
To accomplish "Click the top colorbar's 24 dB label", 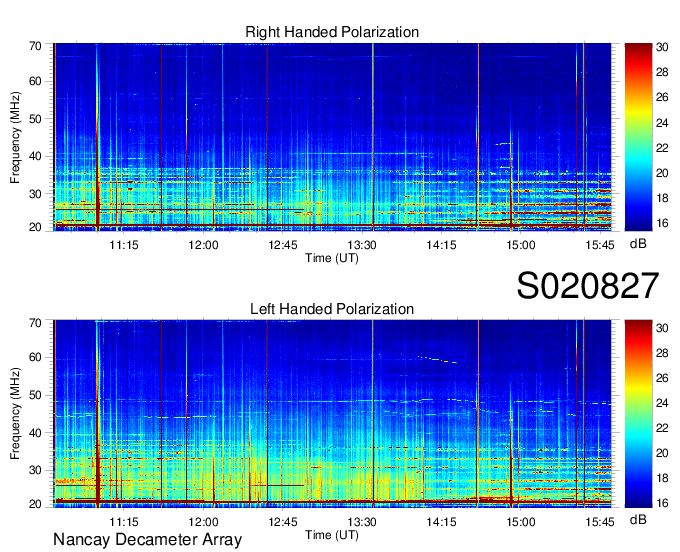I will (662, 123).
